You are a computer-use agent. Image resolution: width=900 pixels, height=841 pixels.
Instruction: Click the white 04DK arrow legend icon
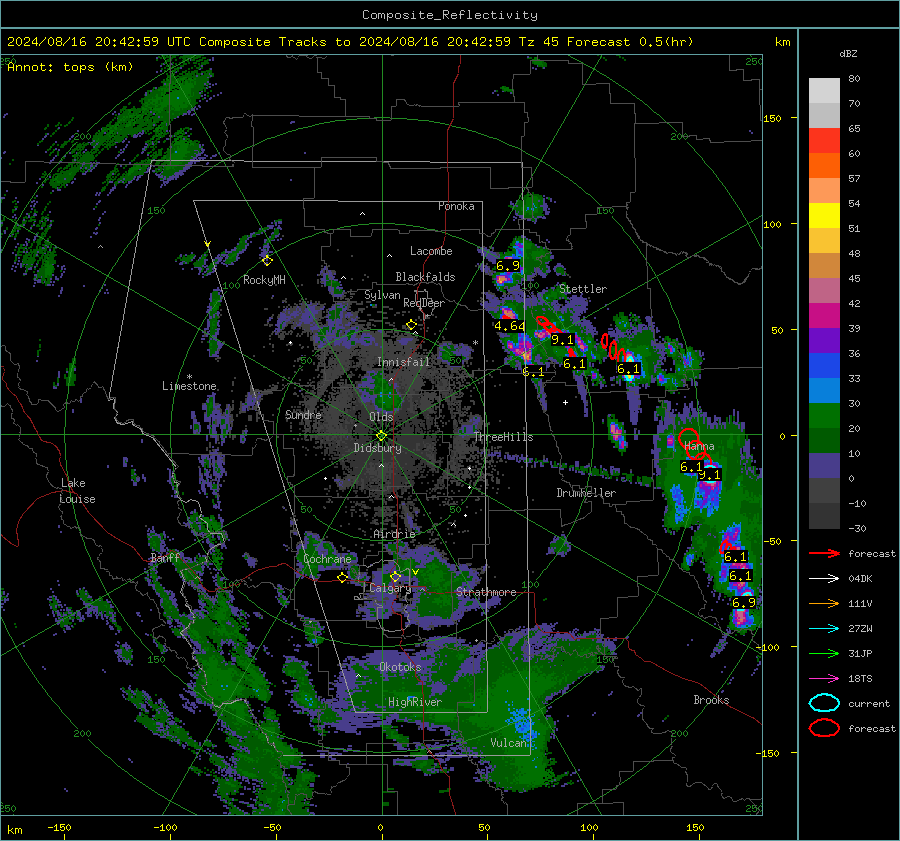824,579
